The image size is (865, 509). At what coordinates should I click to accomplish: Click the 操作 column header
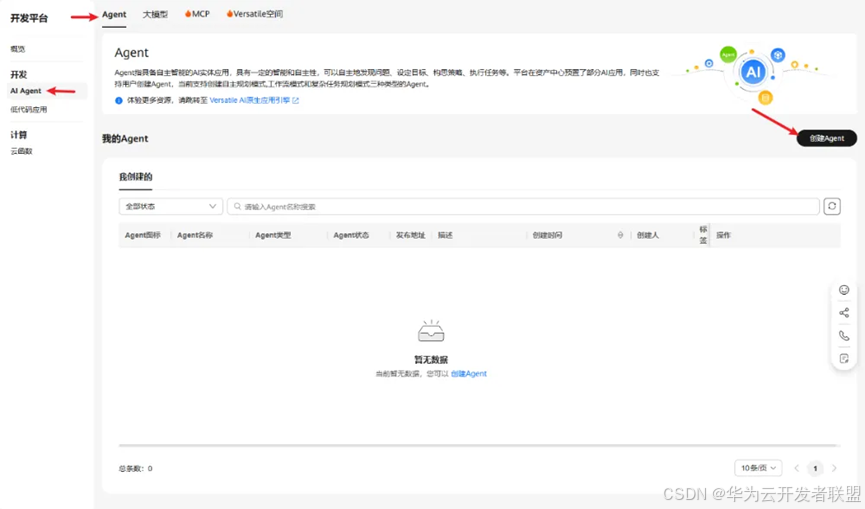[723, 235]
